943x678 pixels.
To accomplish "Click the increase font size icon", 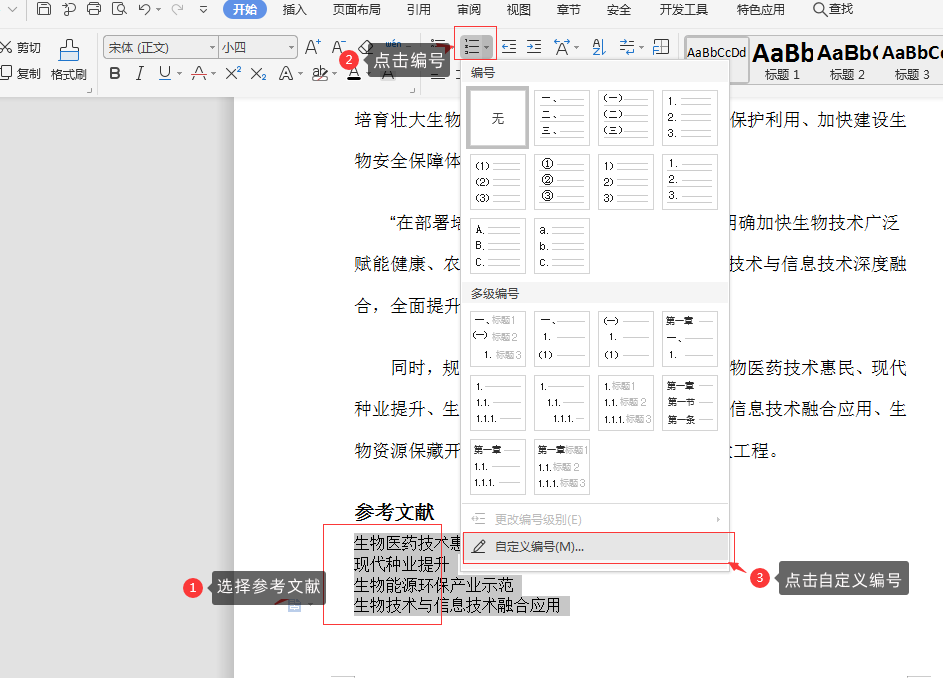I will click(313, 47).
